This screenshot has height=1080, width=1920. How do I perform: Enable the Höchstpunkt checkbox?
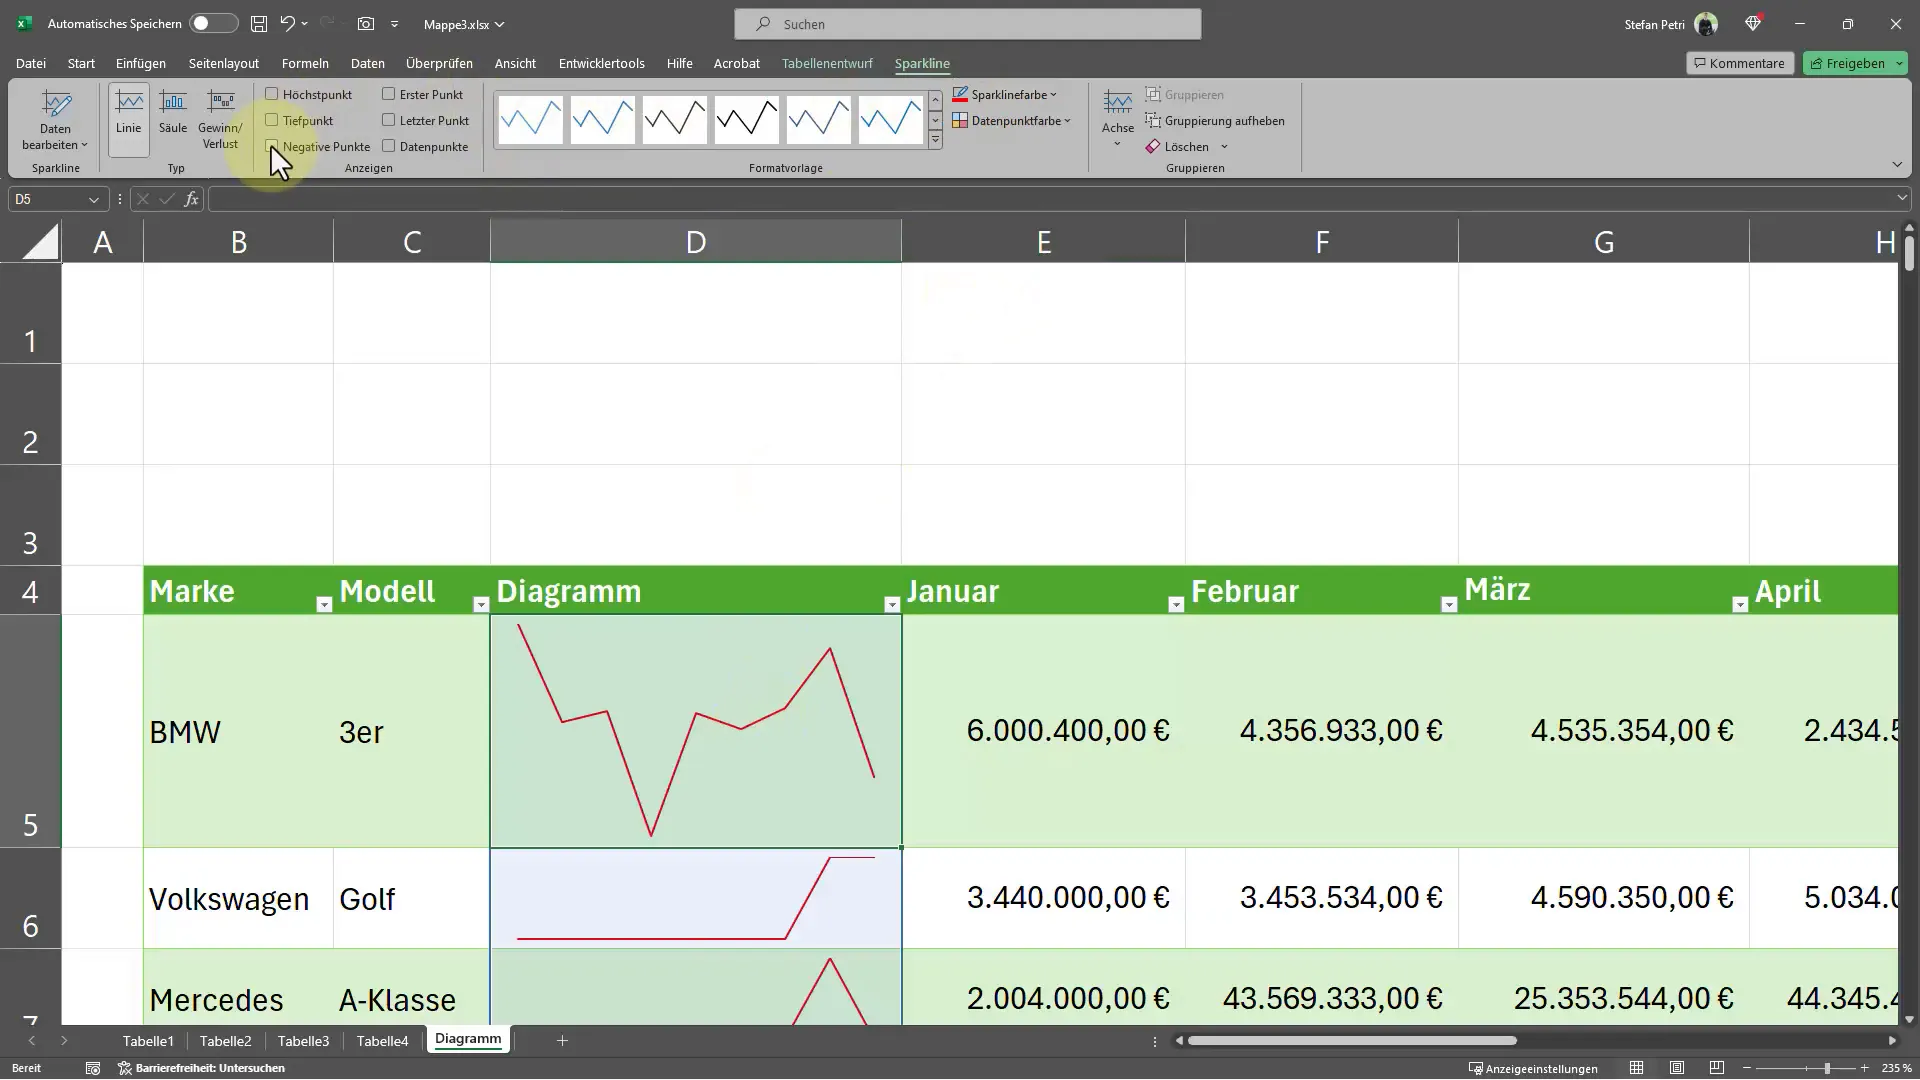pyautogui.click(x=271, y=94)
